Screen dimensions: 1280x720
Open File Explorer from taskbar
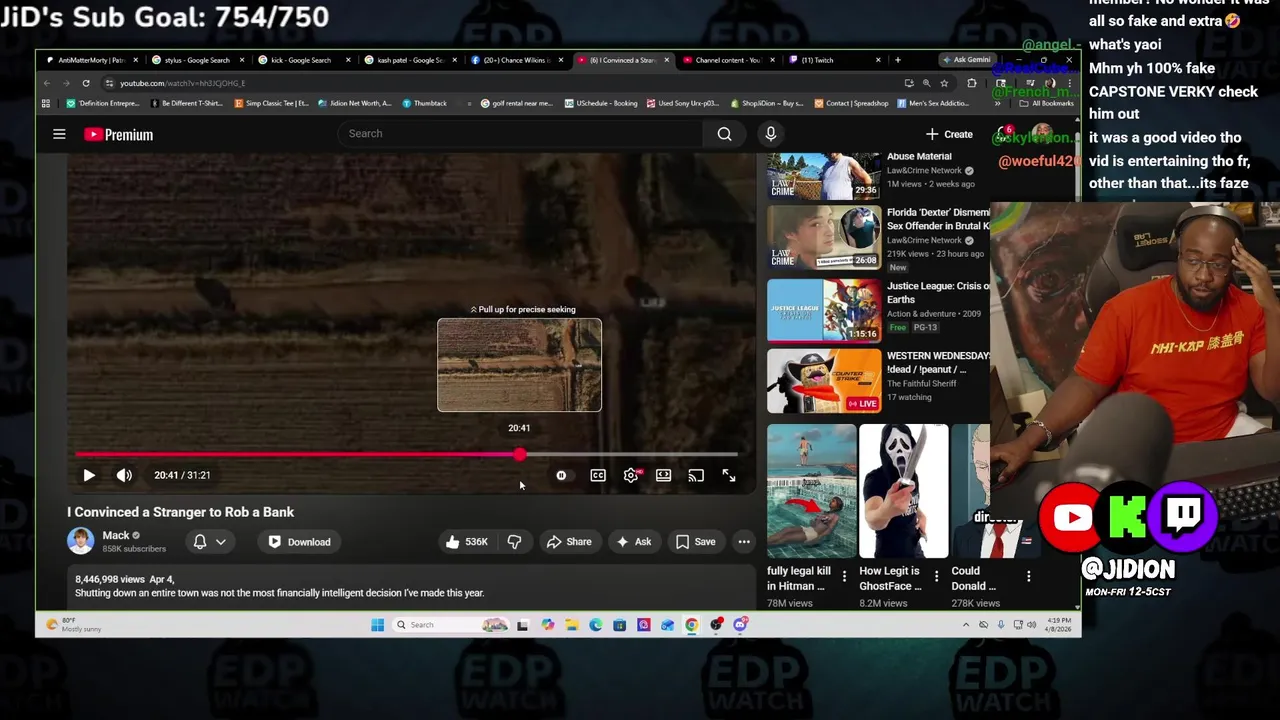pyautogui.click(x=571, y=625)
